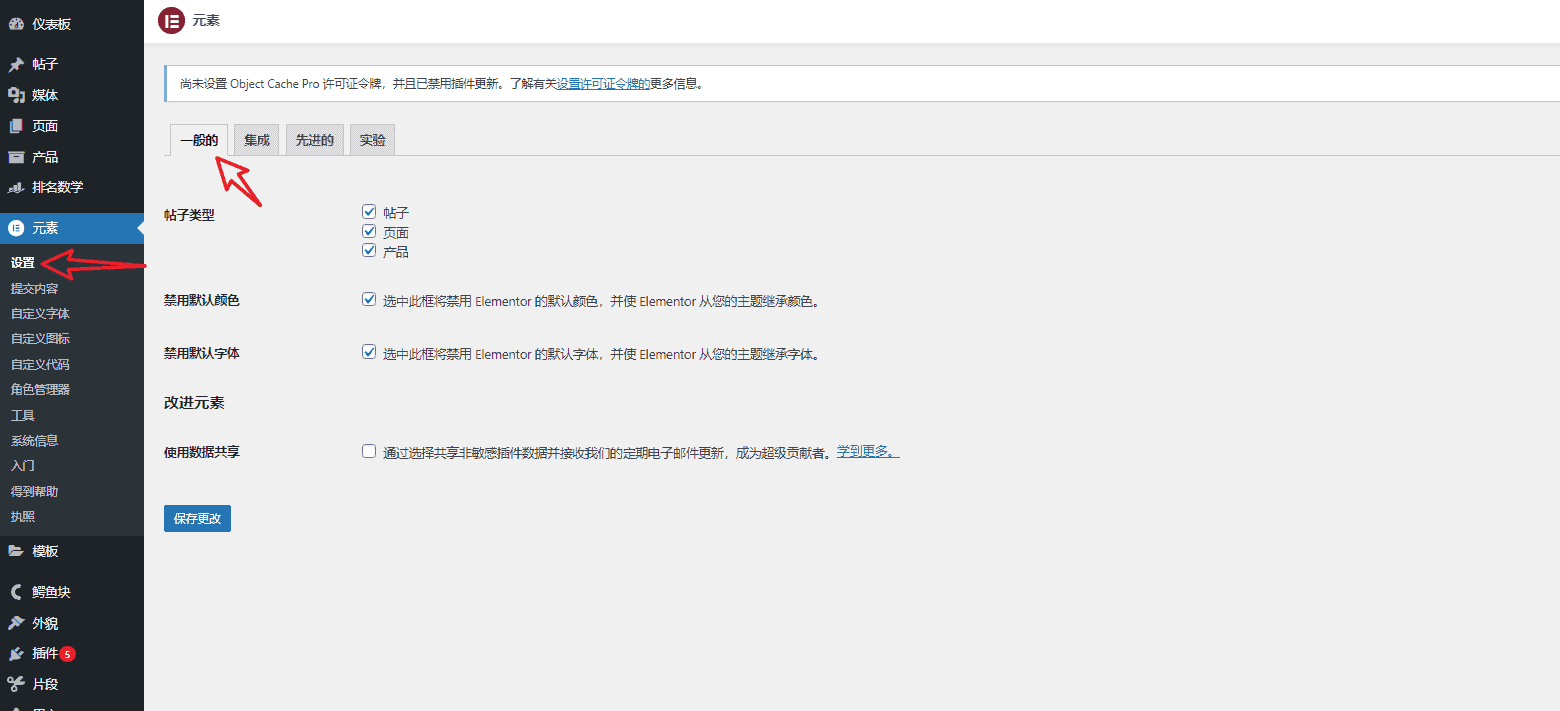Click the 保存更改 save button

click(x=197, y=519)
